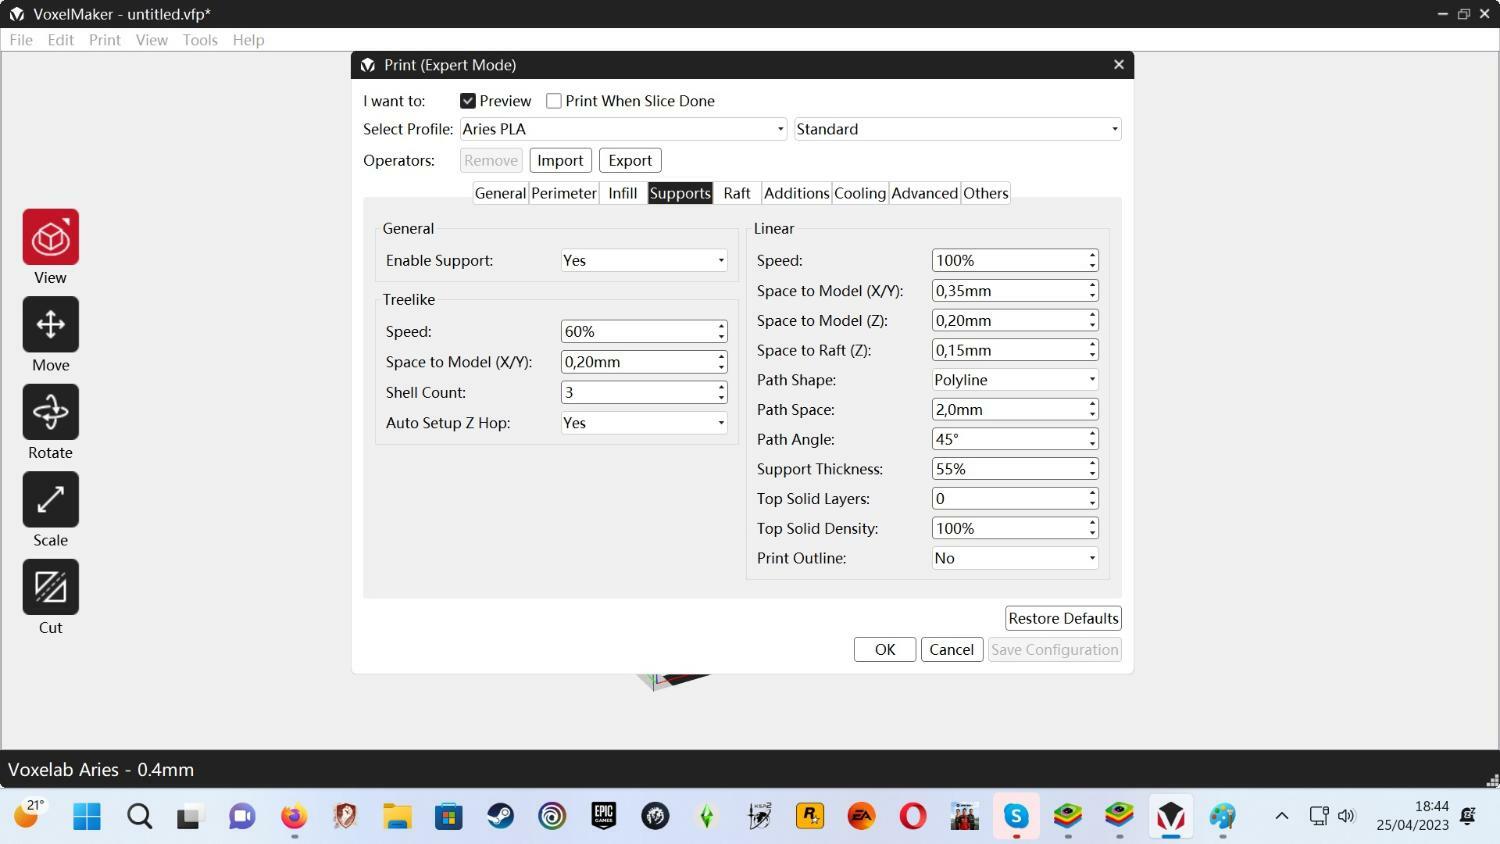Show hidden system tray icons
The width and height of the screenshot is (1500, 844).
(x=1281, y=816)
